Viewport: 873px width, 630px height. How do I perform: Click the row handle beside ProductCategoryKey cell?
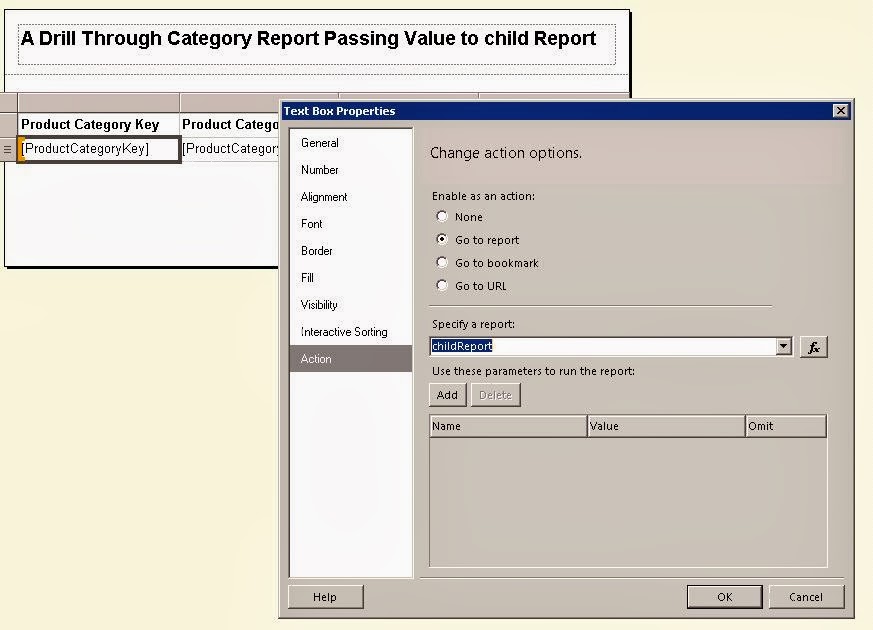point(7,148)
